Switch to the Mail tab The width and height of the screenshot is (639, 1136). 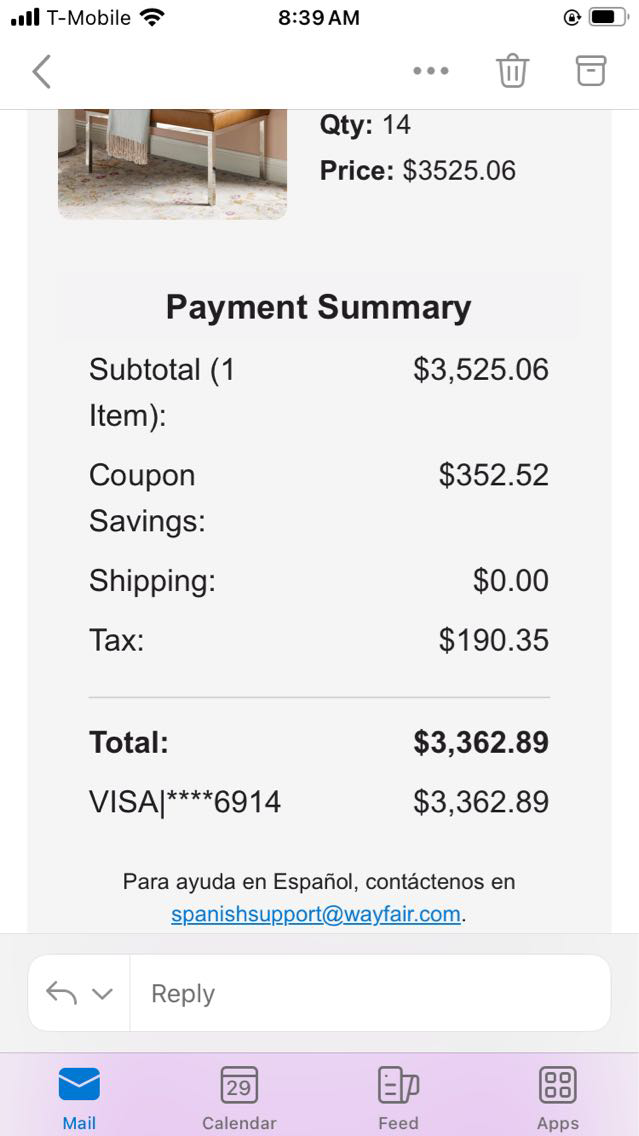pos(79,1095)
